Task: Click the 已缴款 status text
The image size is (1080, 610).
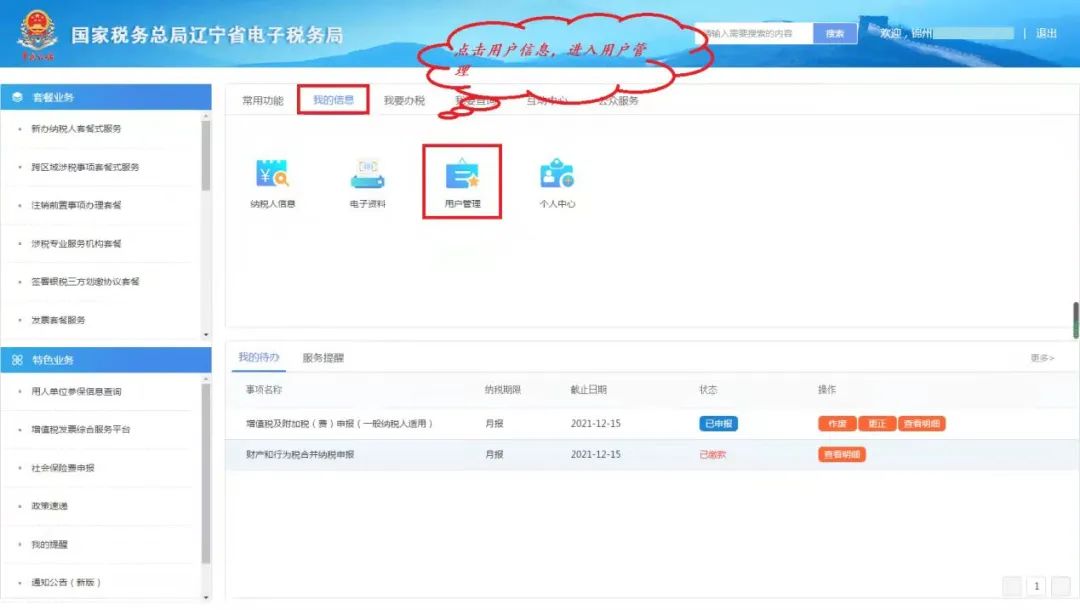Action: [x=712, y=454]
